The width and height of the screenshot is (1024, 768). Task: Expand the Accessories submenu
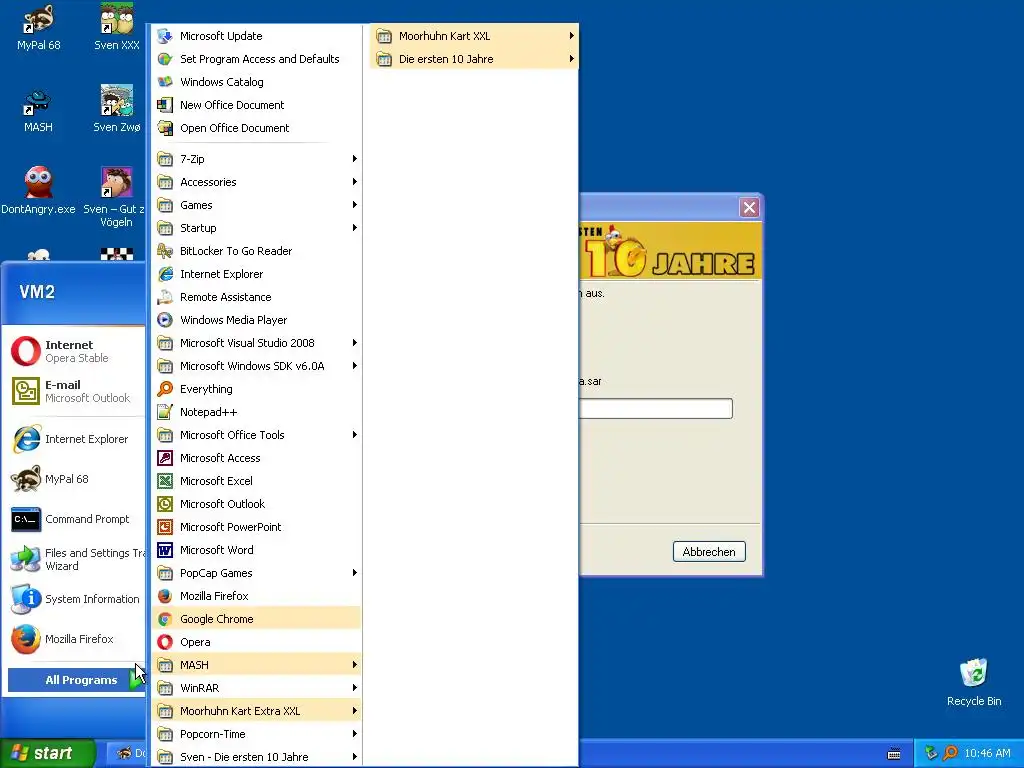[257, 182]
